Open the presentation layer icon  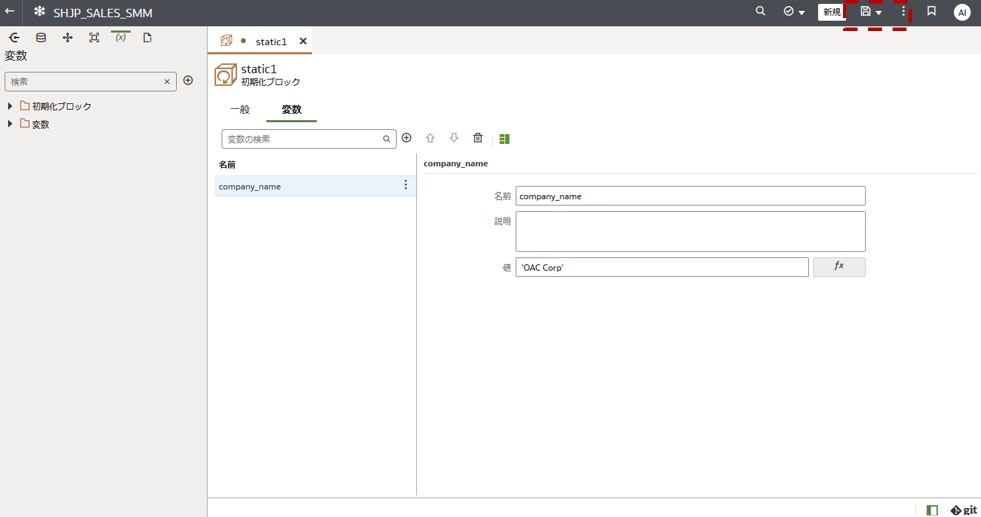(94, 38)
